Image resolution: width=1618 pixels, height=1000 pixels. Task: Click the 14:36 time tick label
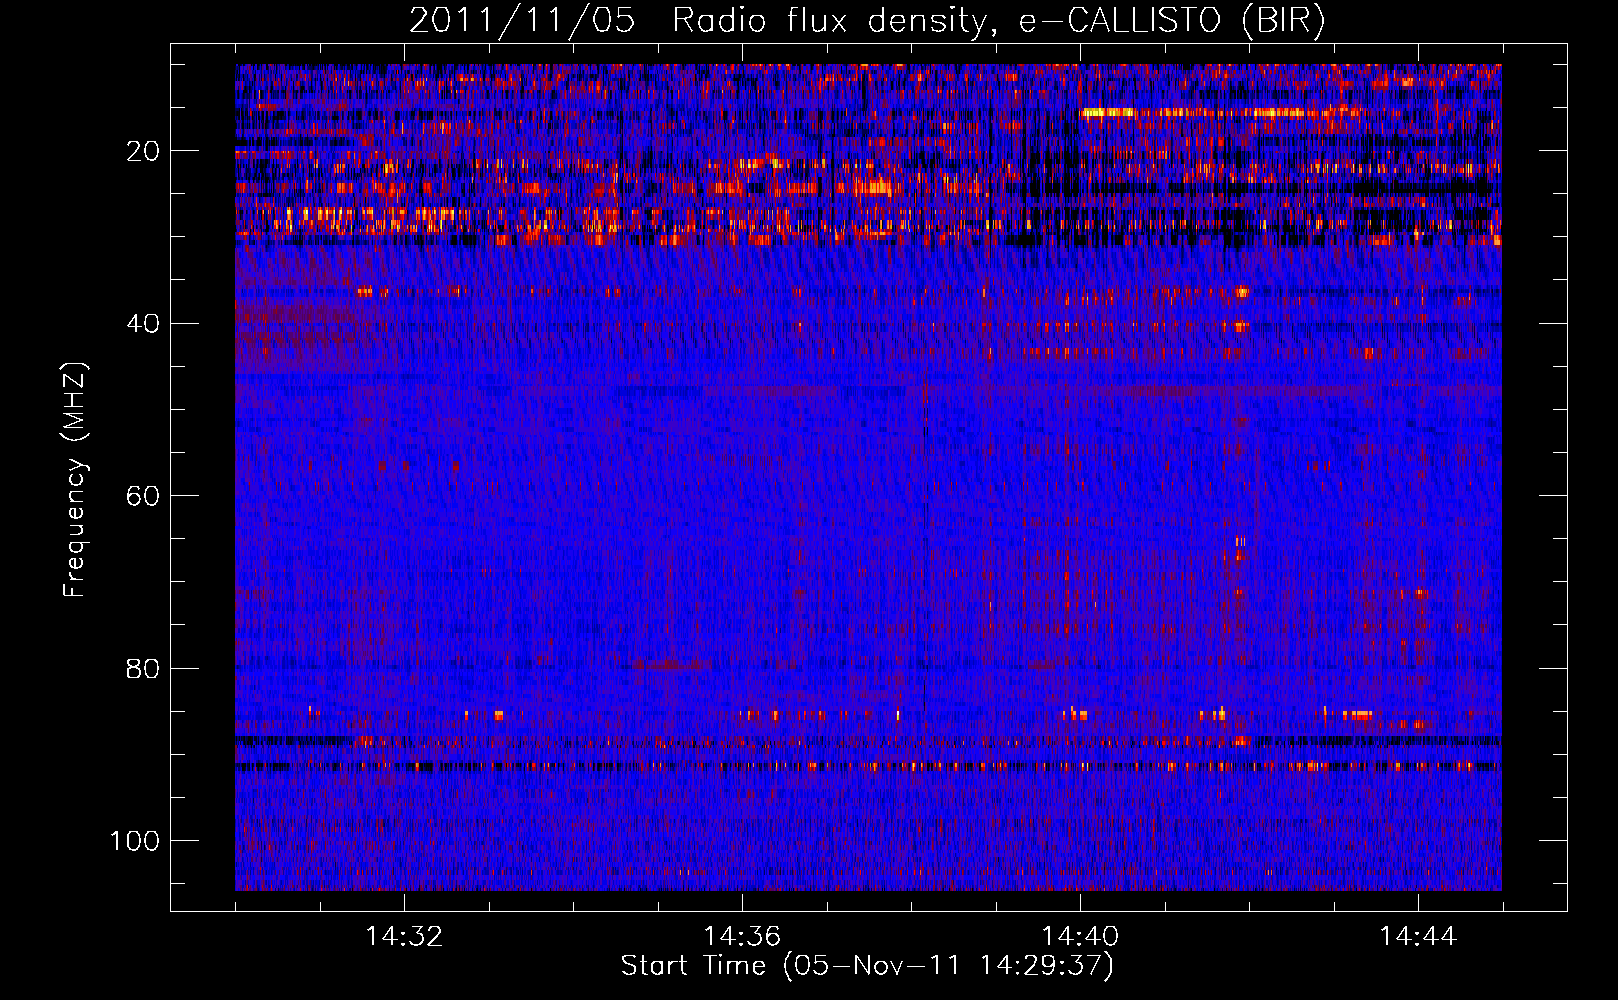tap(742, 937)
